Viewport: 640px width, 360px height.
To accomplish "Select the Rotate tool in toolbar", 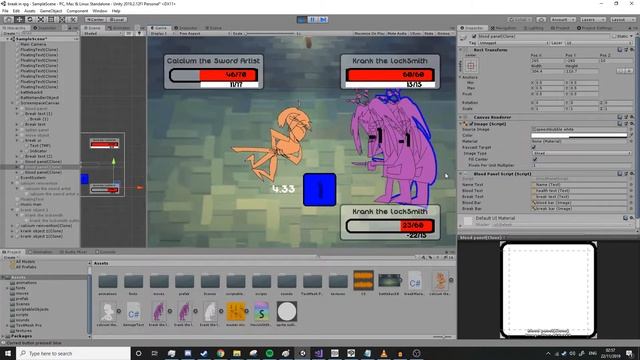I will [30, 19].
